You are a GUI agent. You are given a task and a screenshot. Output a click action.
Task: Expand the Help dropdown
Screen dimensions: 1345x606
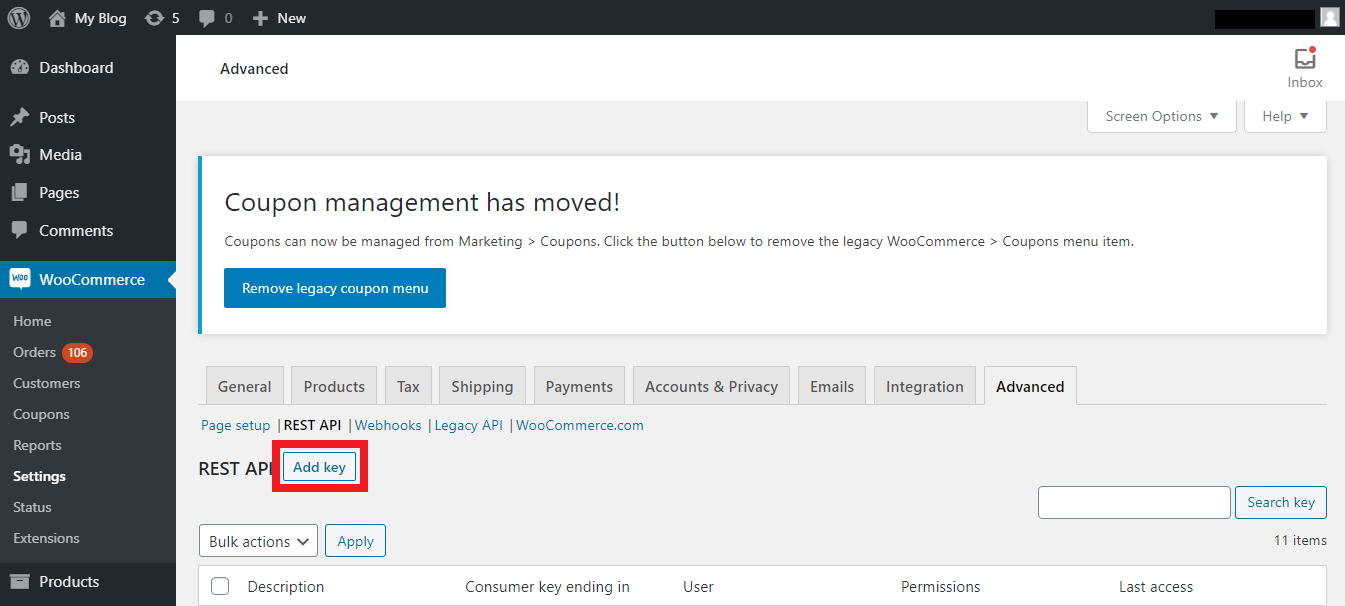[x=1285, y=116]
